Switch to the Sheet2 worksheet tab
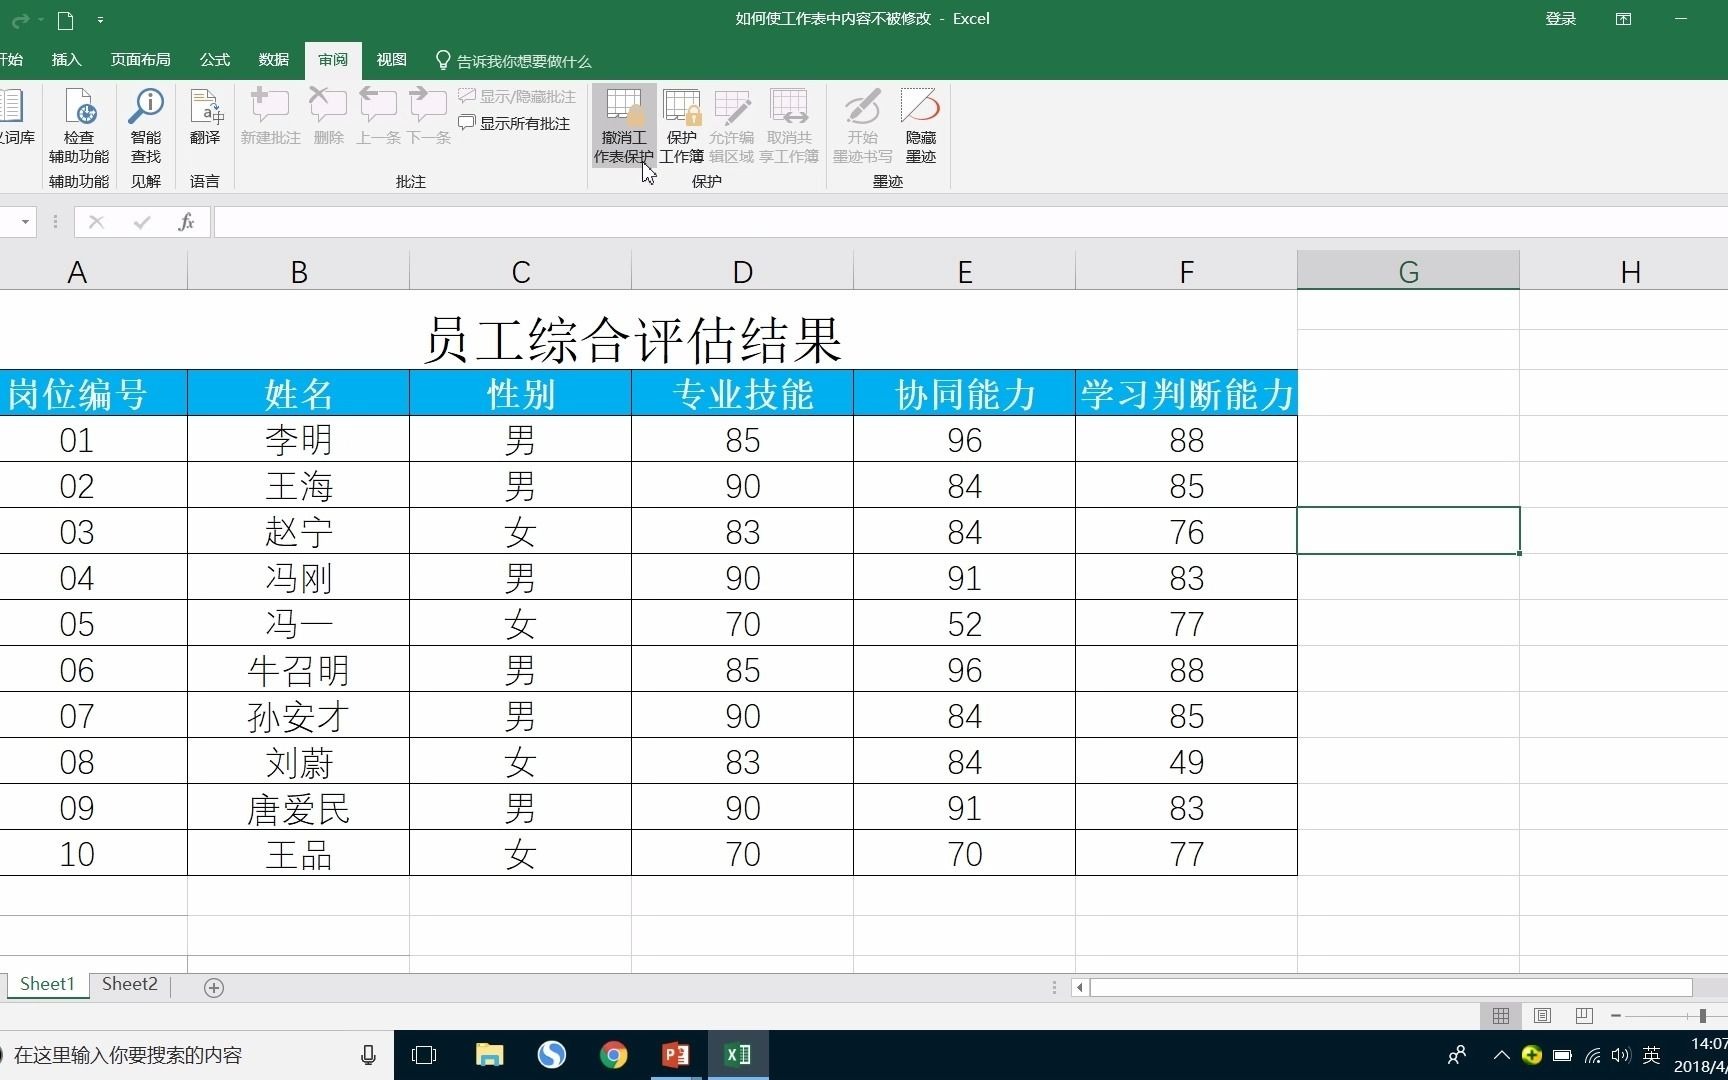The width and height of the screenshot is (1728, 1080). pyautogui.click(x=128, y=984)
